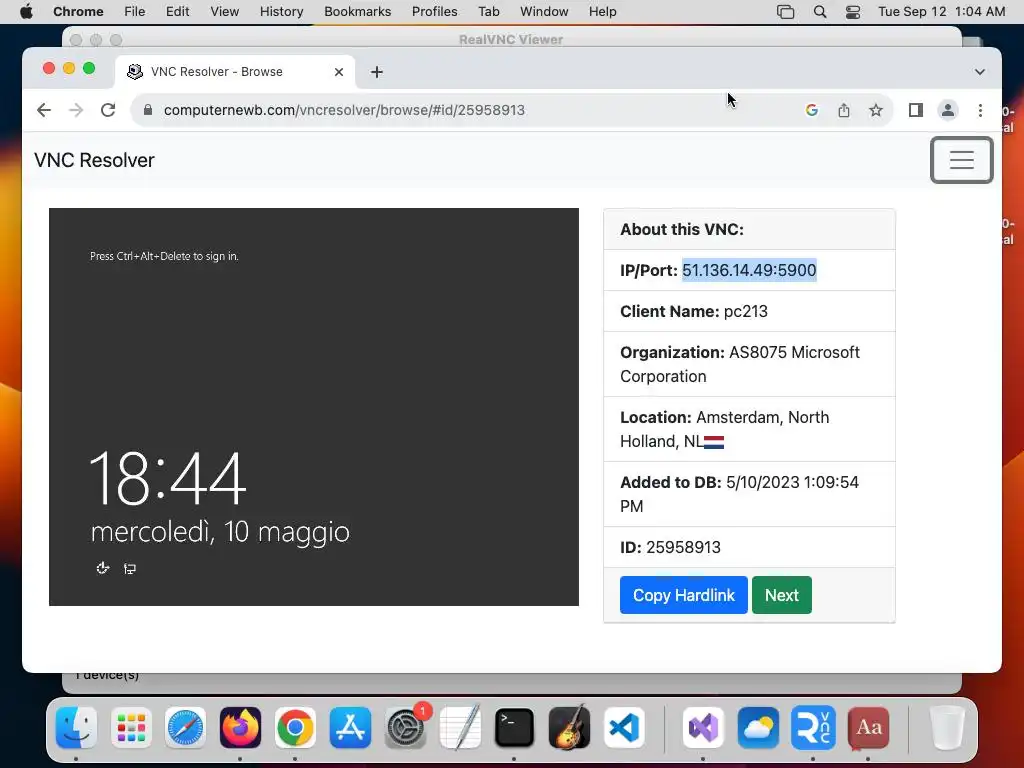
Task: Open the History menu
Action: [x=281, y=12]
